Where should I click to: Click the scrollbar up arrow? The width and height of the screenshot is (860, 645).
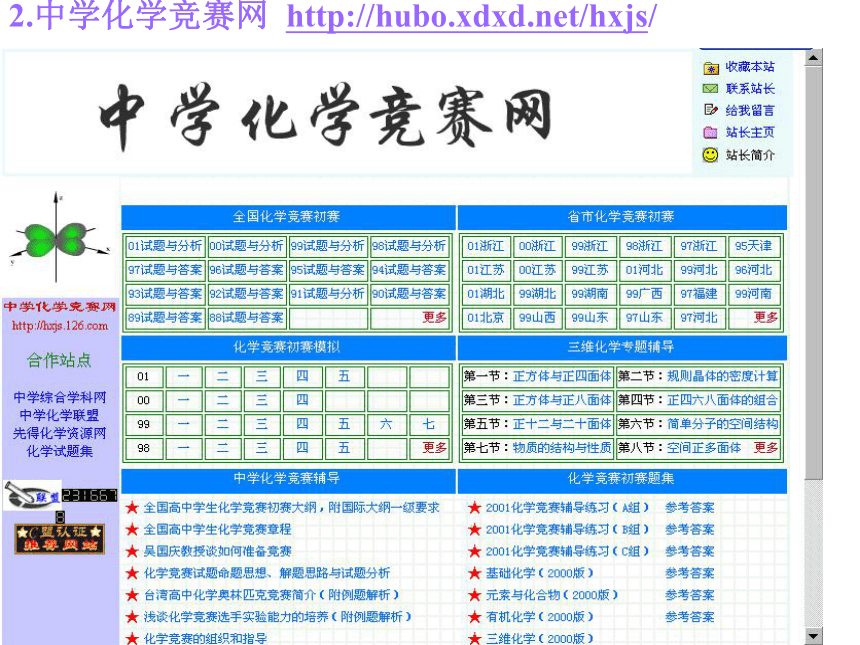(x=813, y=57)
